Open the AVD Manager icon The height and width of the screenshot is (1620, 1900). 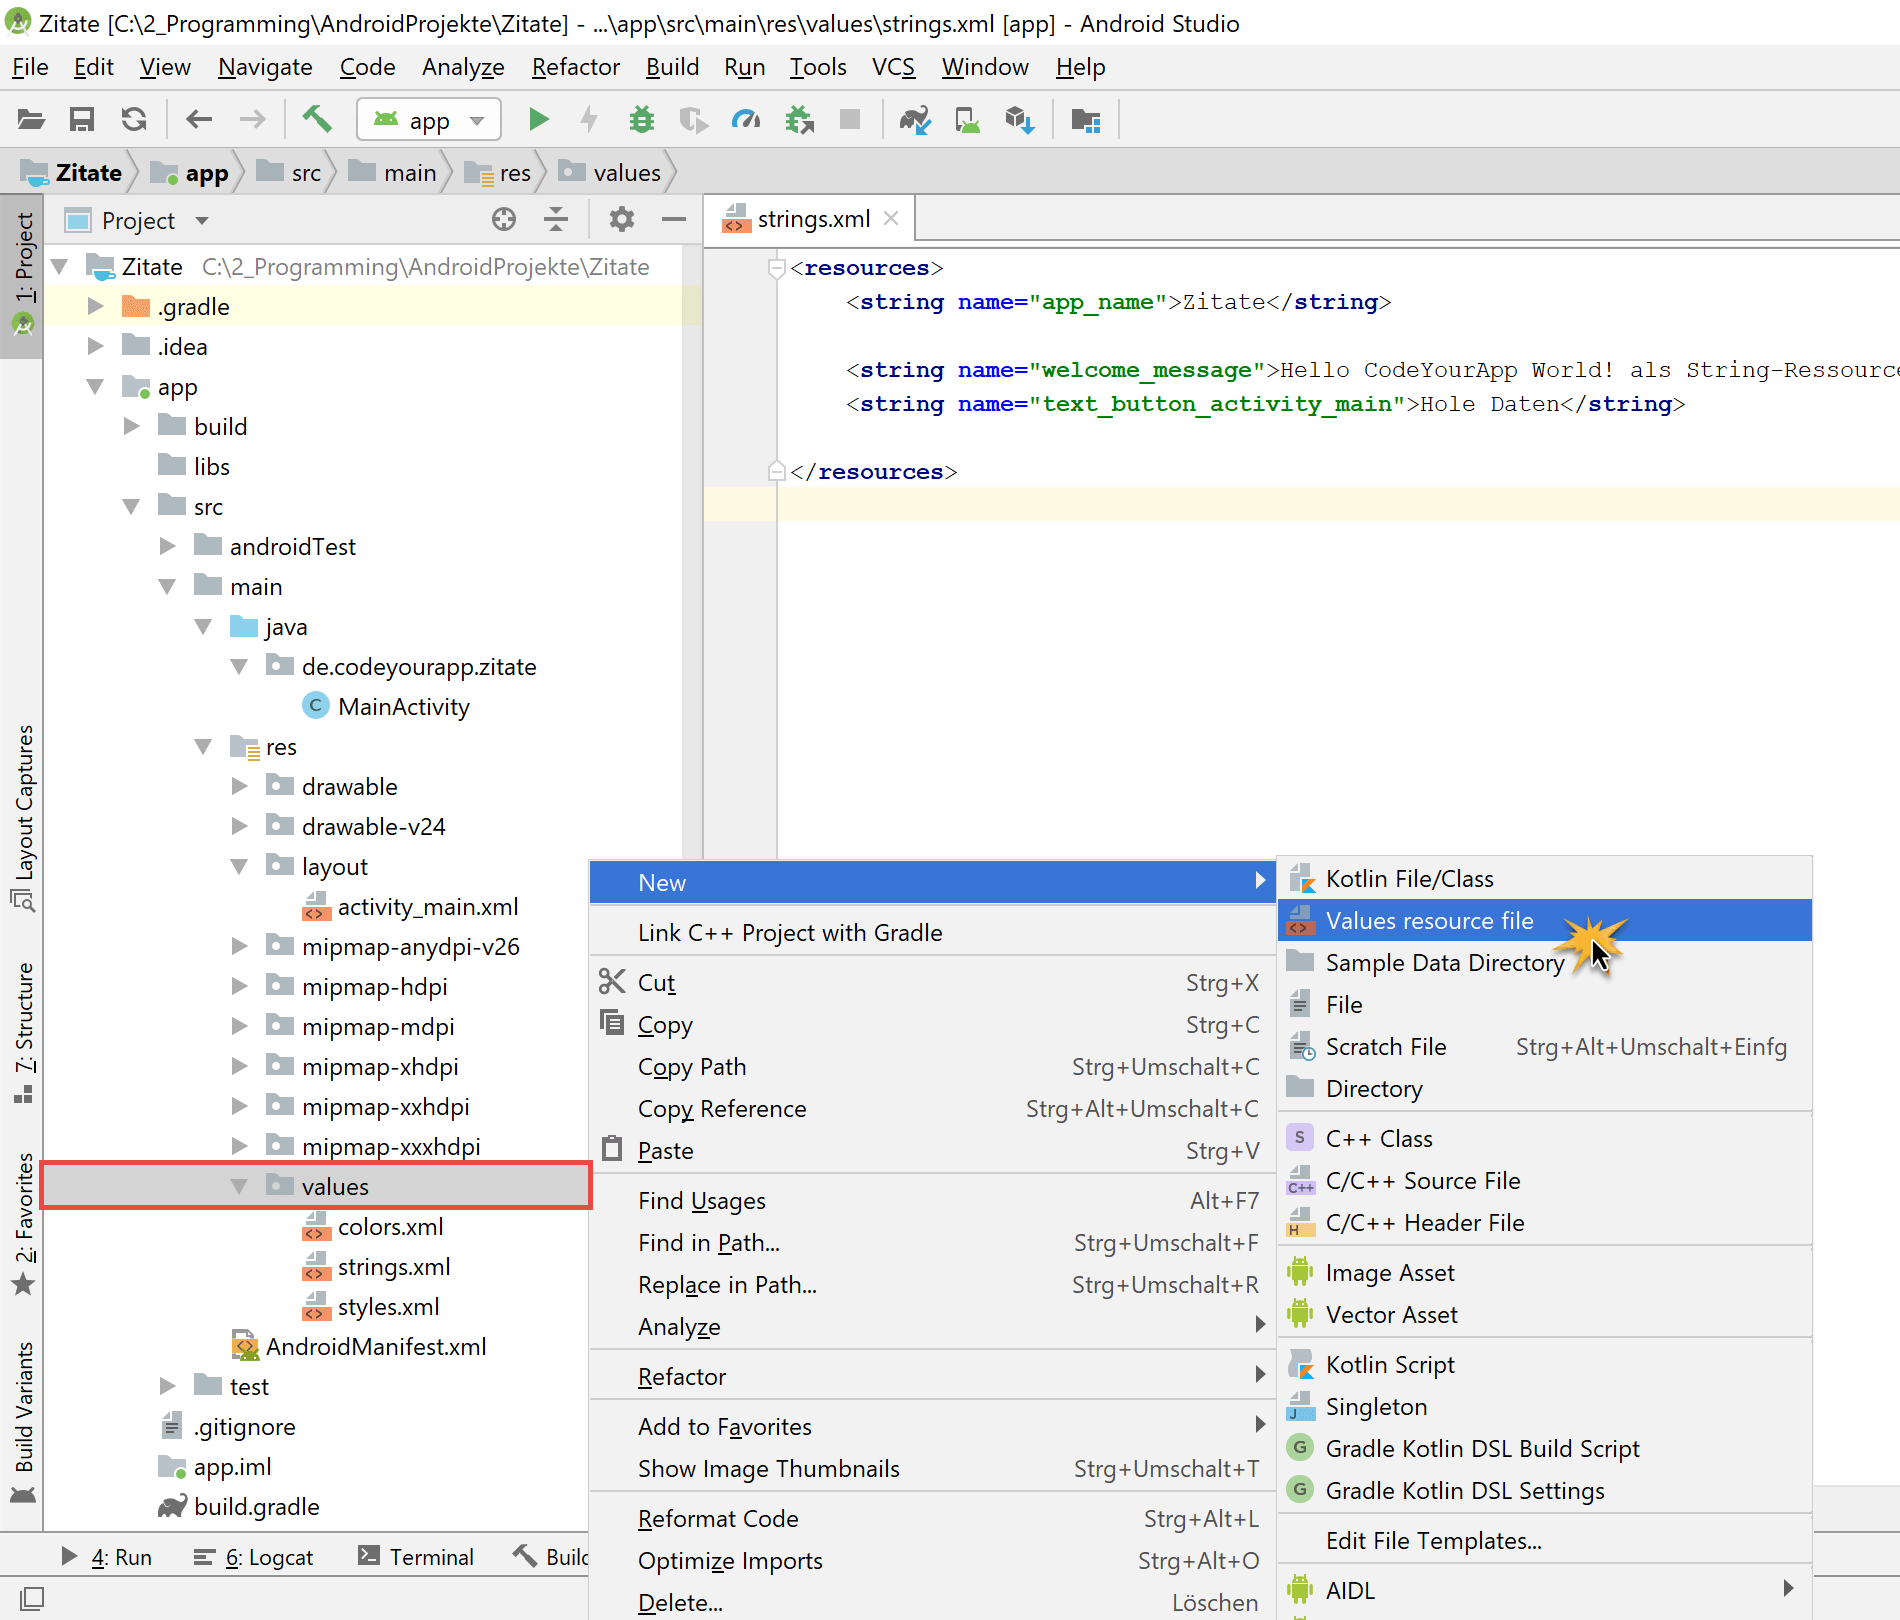pos(968,120)
